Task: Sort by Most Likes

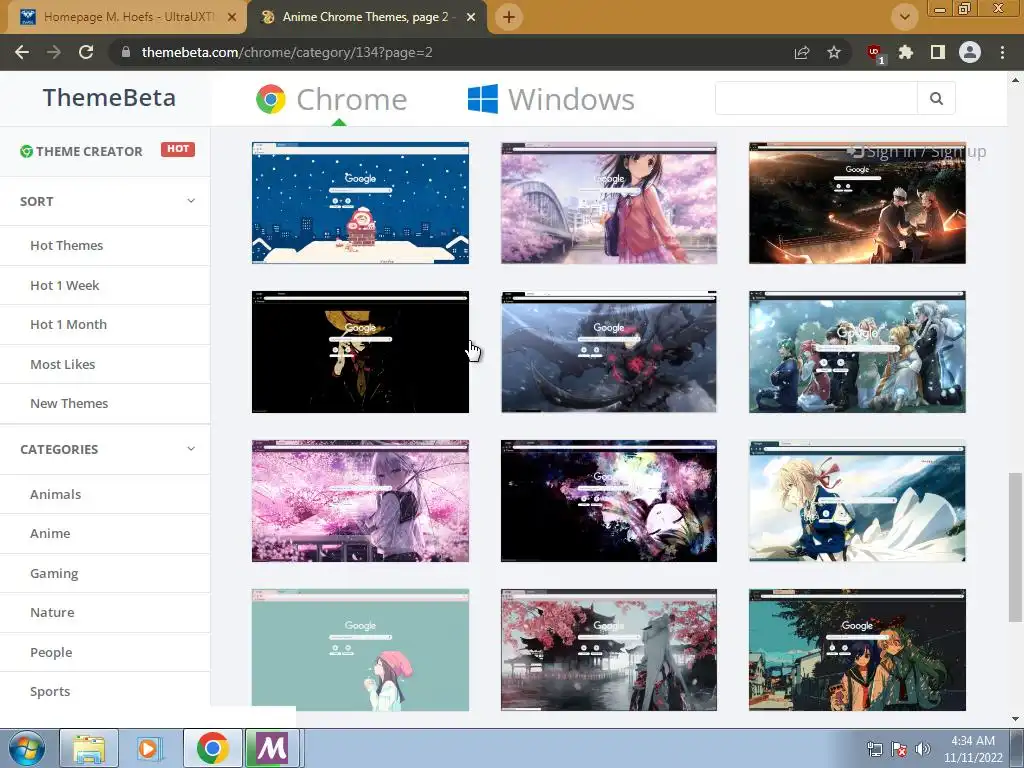Action: (x=63, y=364)
